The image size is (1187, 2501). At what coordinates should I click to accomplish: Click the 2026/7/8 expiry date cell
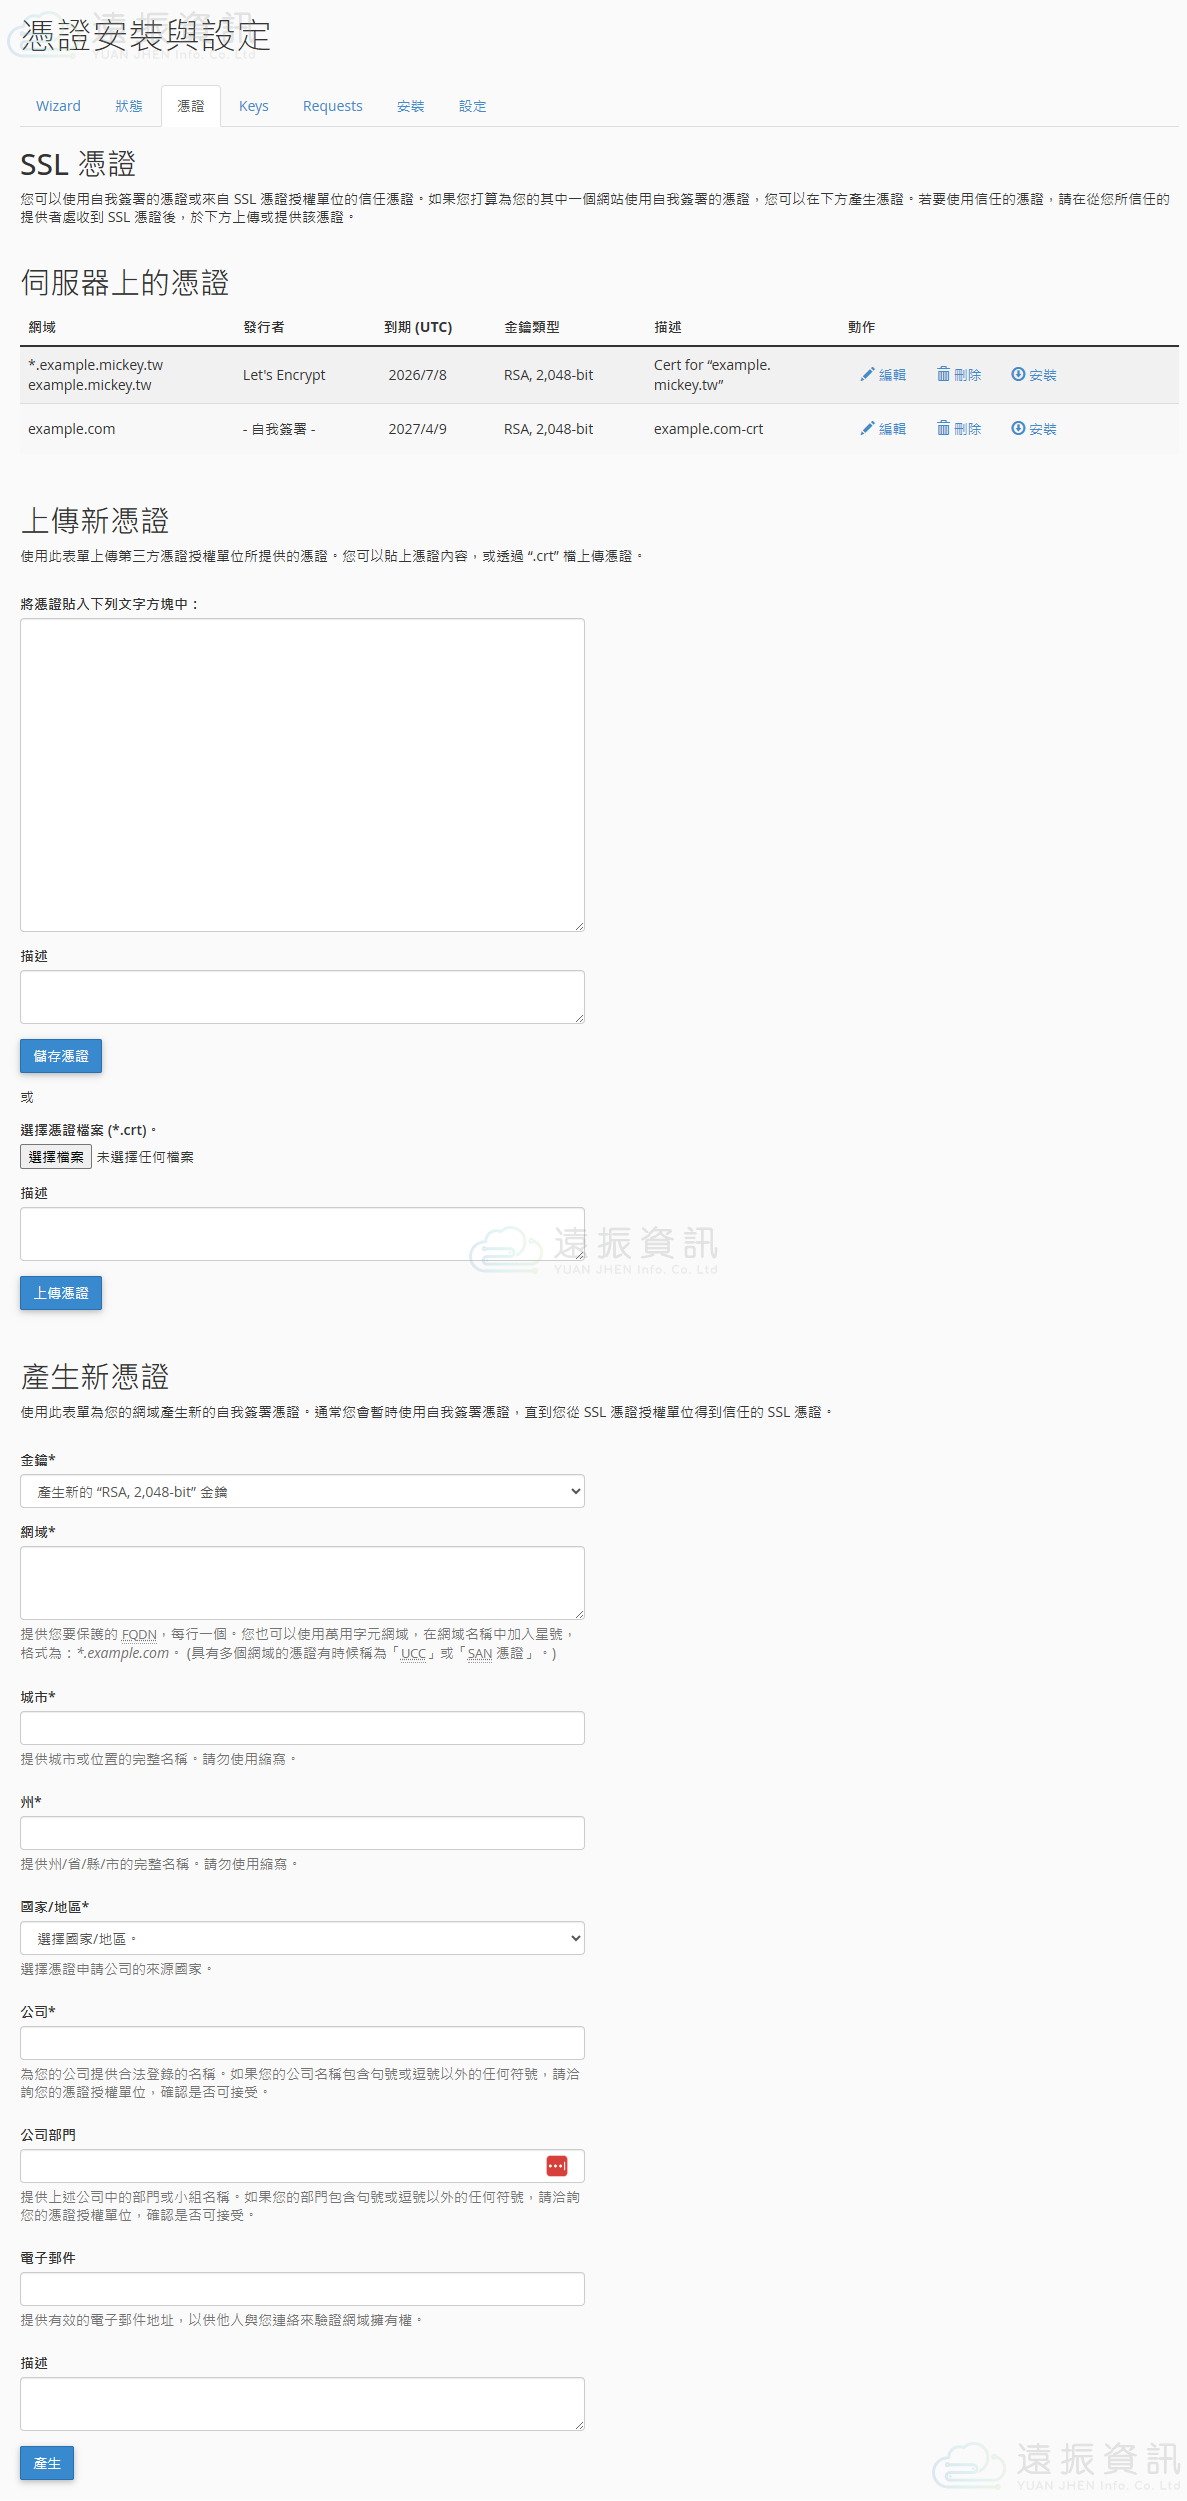[x=417, y=375]
